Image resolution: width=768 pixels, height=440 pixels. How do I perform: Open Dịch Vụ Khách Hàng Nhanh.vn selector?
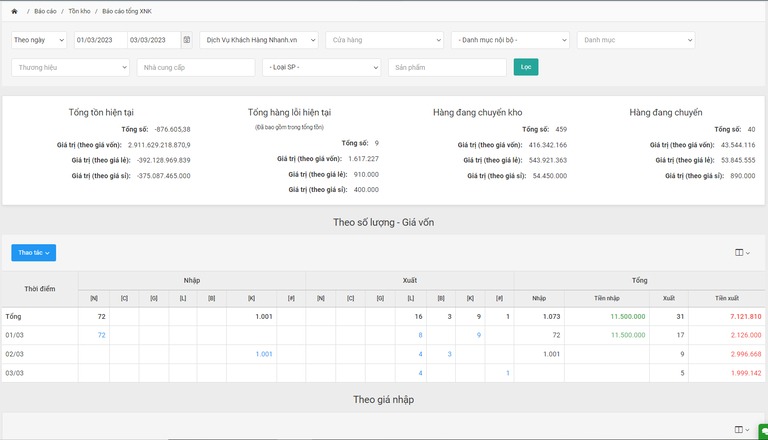pos(258,40)
